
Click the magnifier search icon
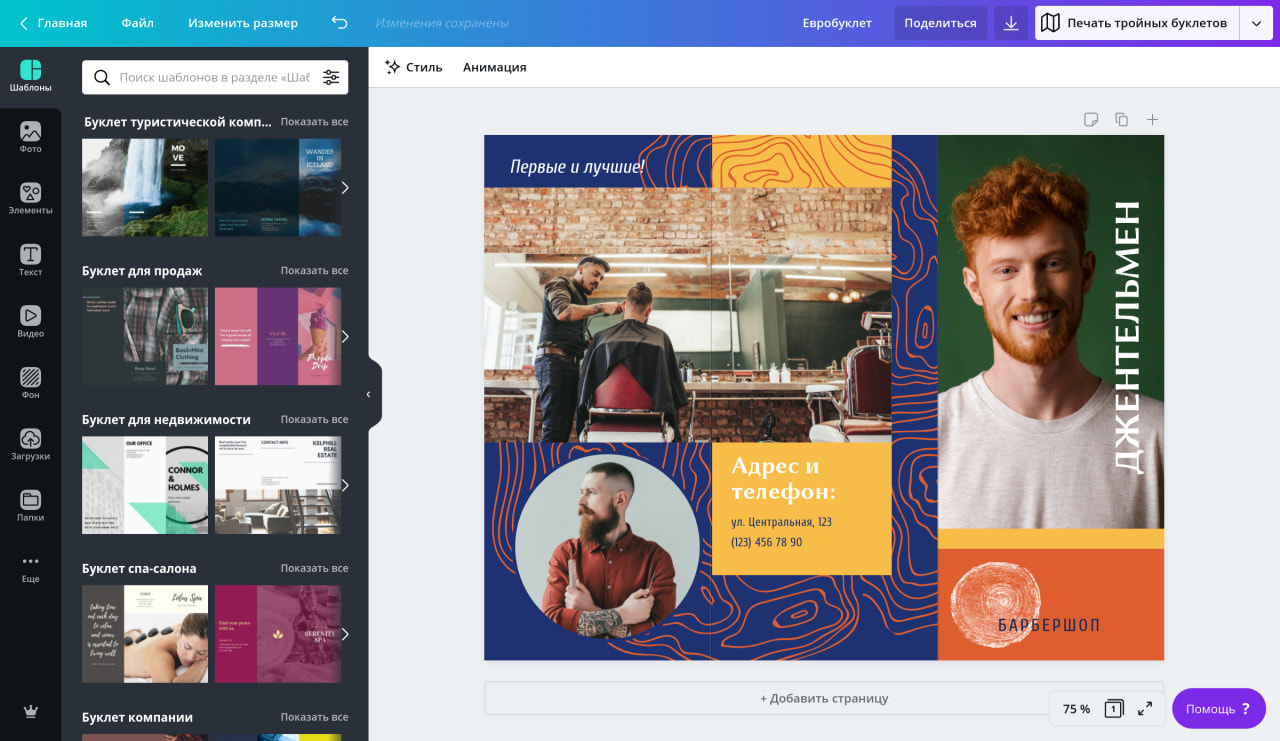click(x=102, y=77)
